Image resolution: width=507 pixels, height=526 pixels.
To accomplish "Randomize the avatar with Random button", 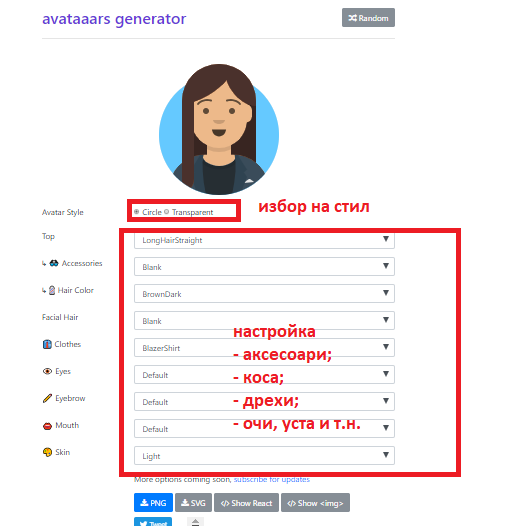I will pos(368,18).
